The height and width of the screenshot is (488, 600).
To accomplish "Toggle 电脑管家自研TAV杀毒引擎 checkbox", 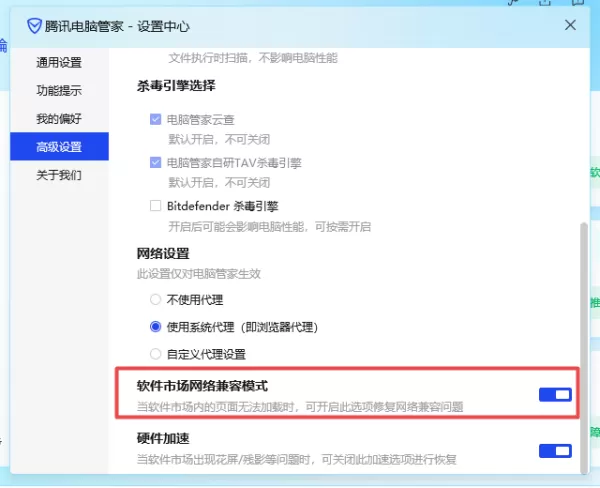I will 155,163.
